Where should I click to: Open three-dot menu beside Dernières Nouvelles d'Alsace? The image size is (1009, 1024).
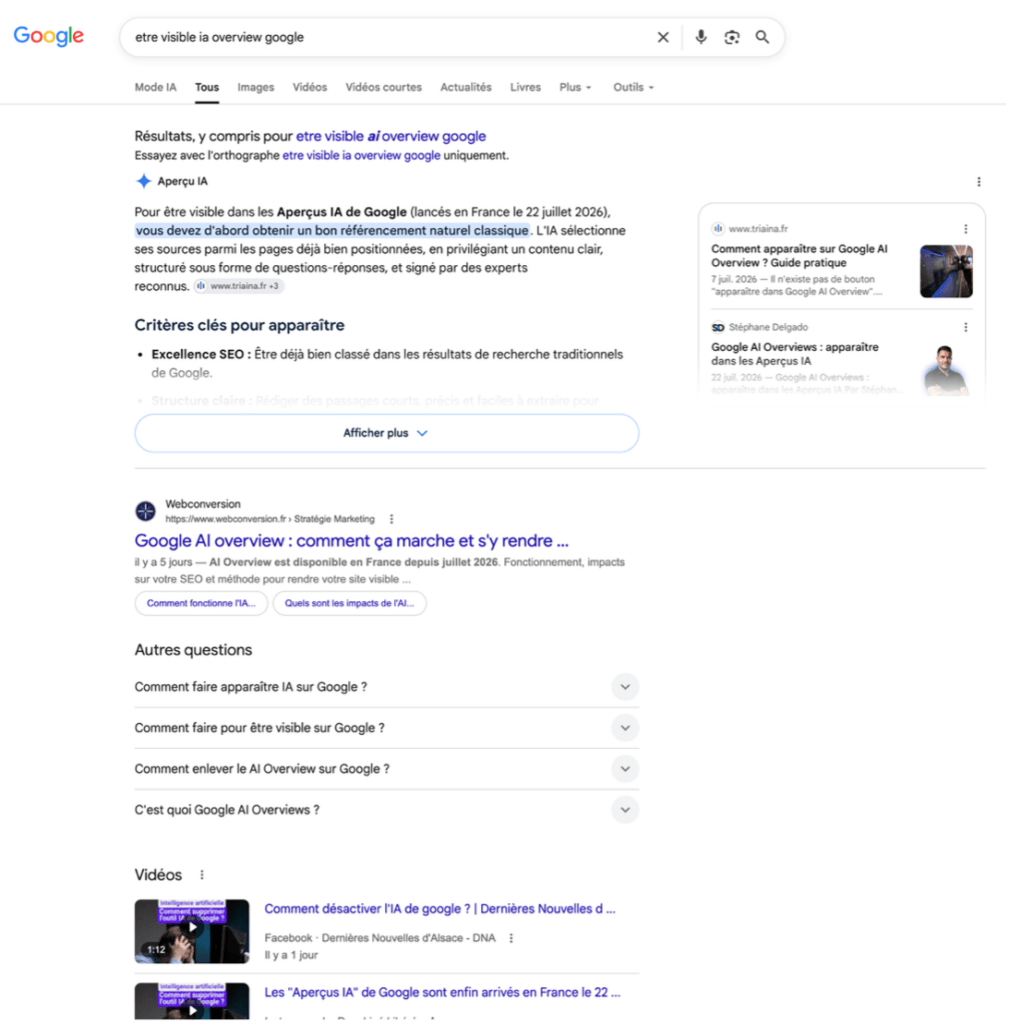[x=513, y=940]
